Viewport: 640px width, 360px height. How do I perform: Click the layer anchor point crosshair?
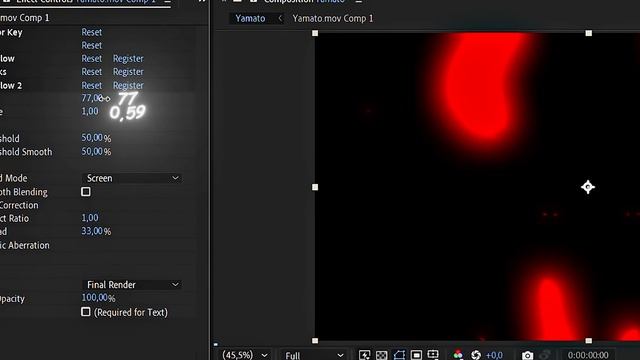(x=588, y=187)
